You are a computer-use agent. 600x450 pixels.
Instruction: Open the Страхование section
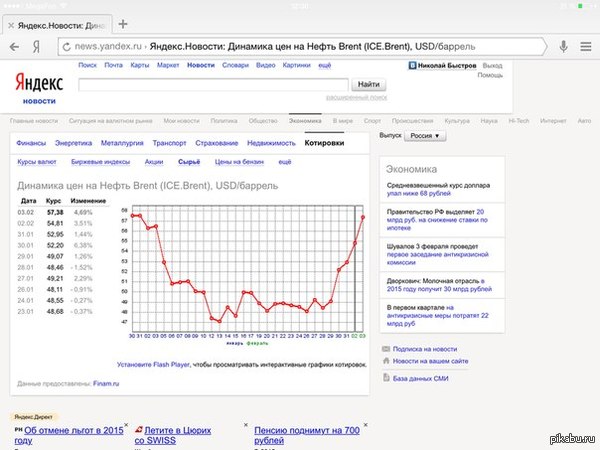point(217,143)
